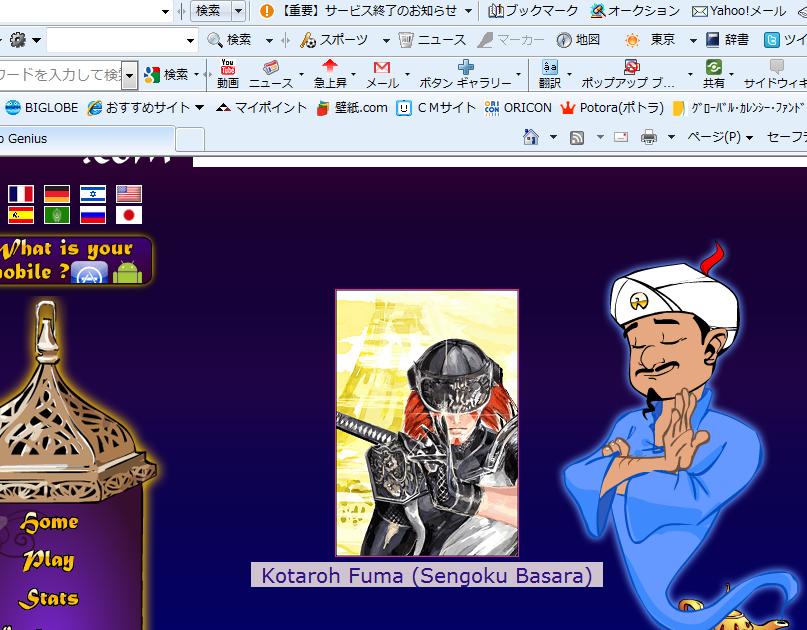Click Kotaroh Fuma (Sengoku Basara) name text
The image size is (807, 630).
427,575
